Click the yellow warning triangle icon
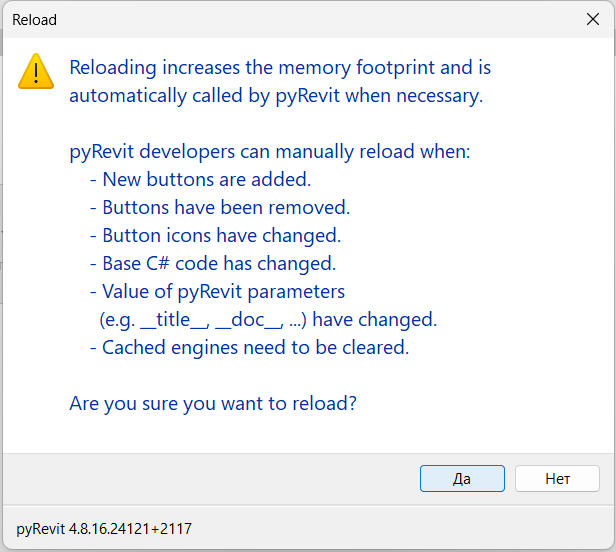 pos(36,72)
